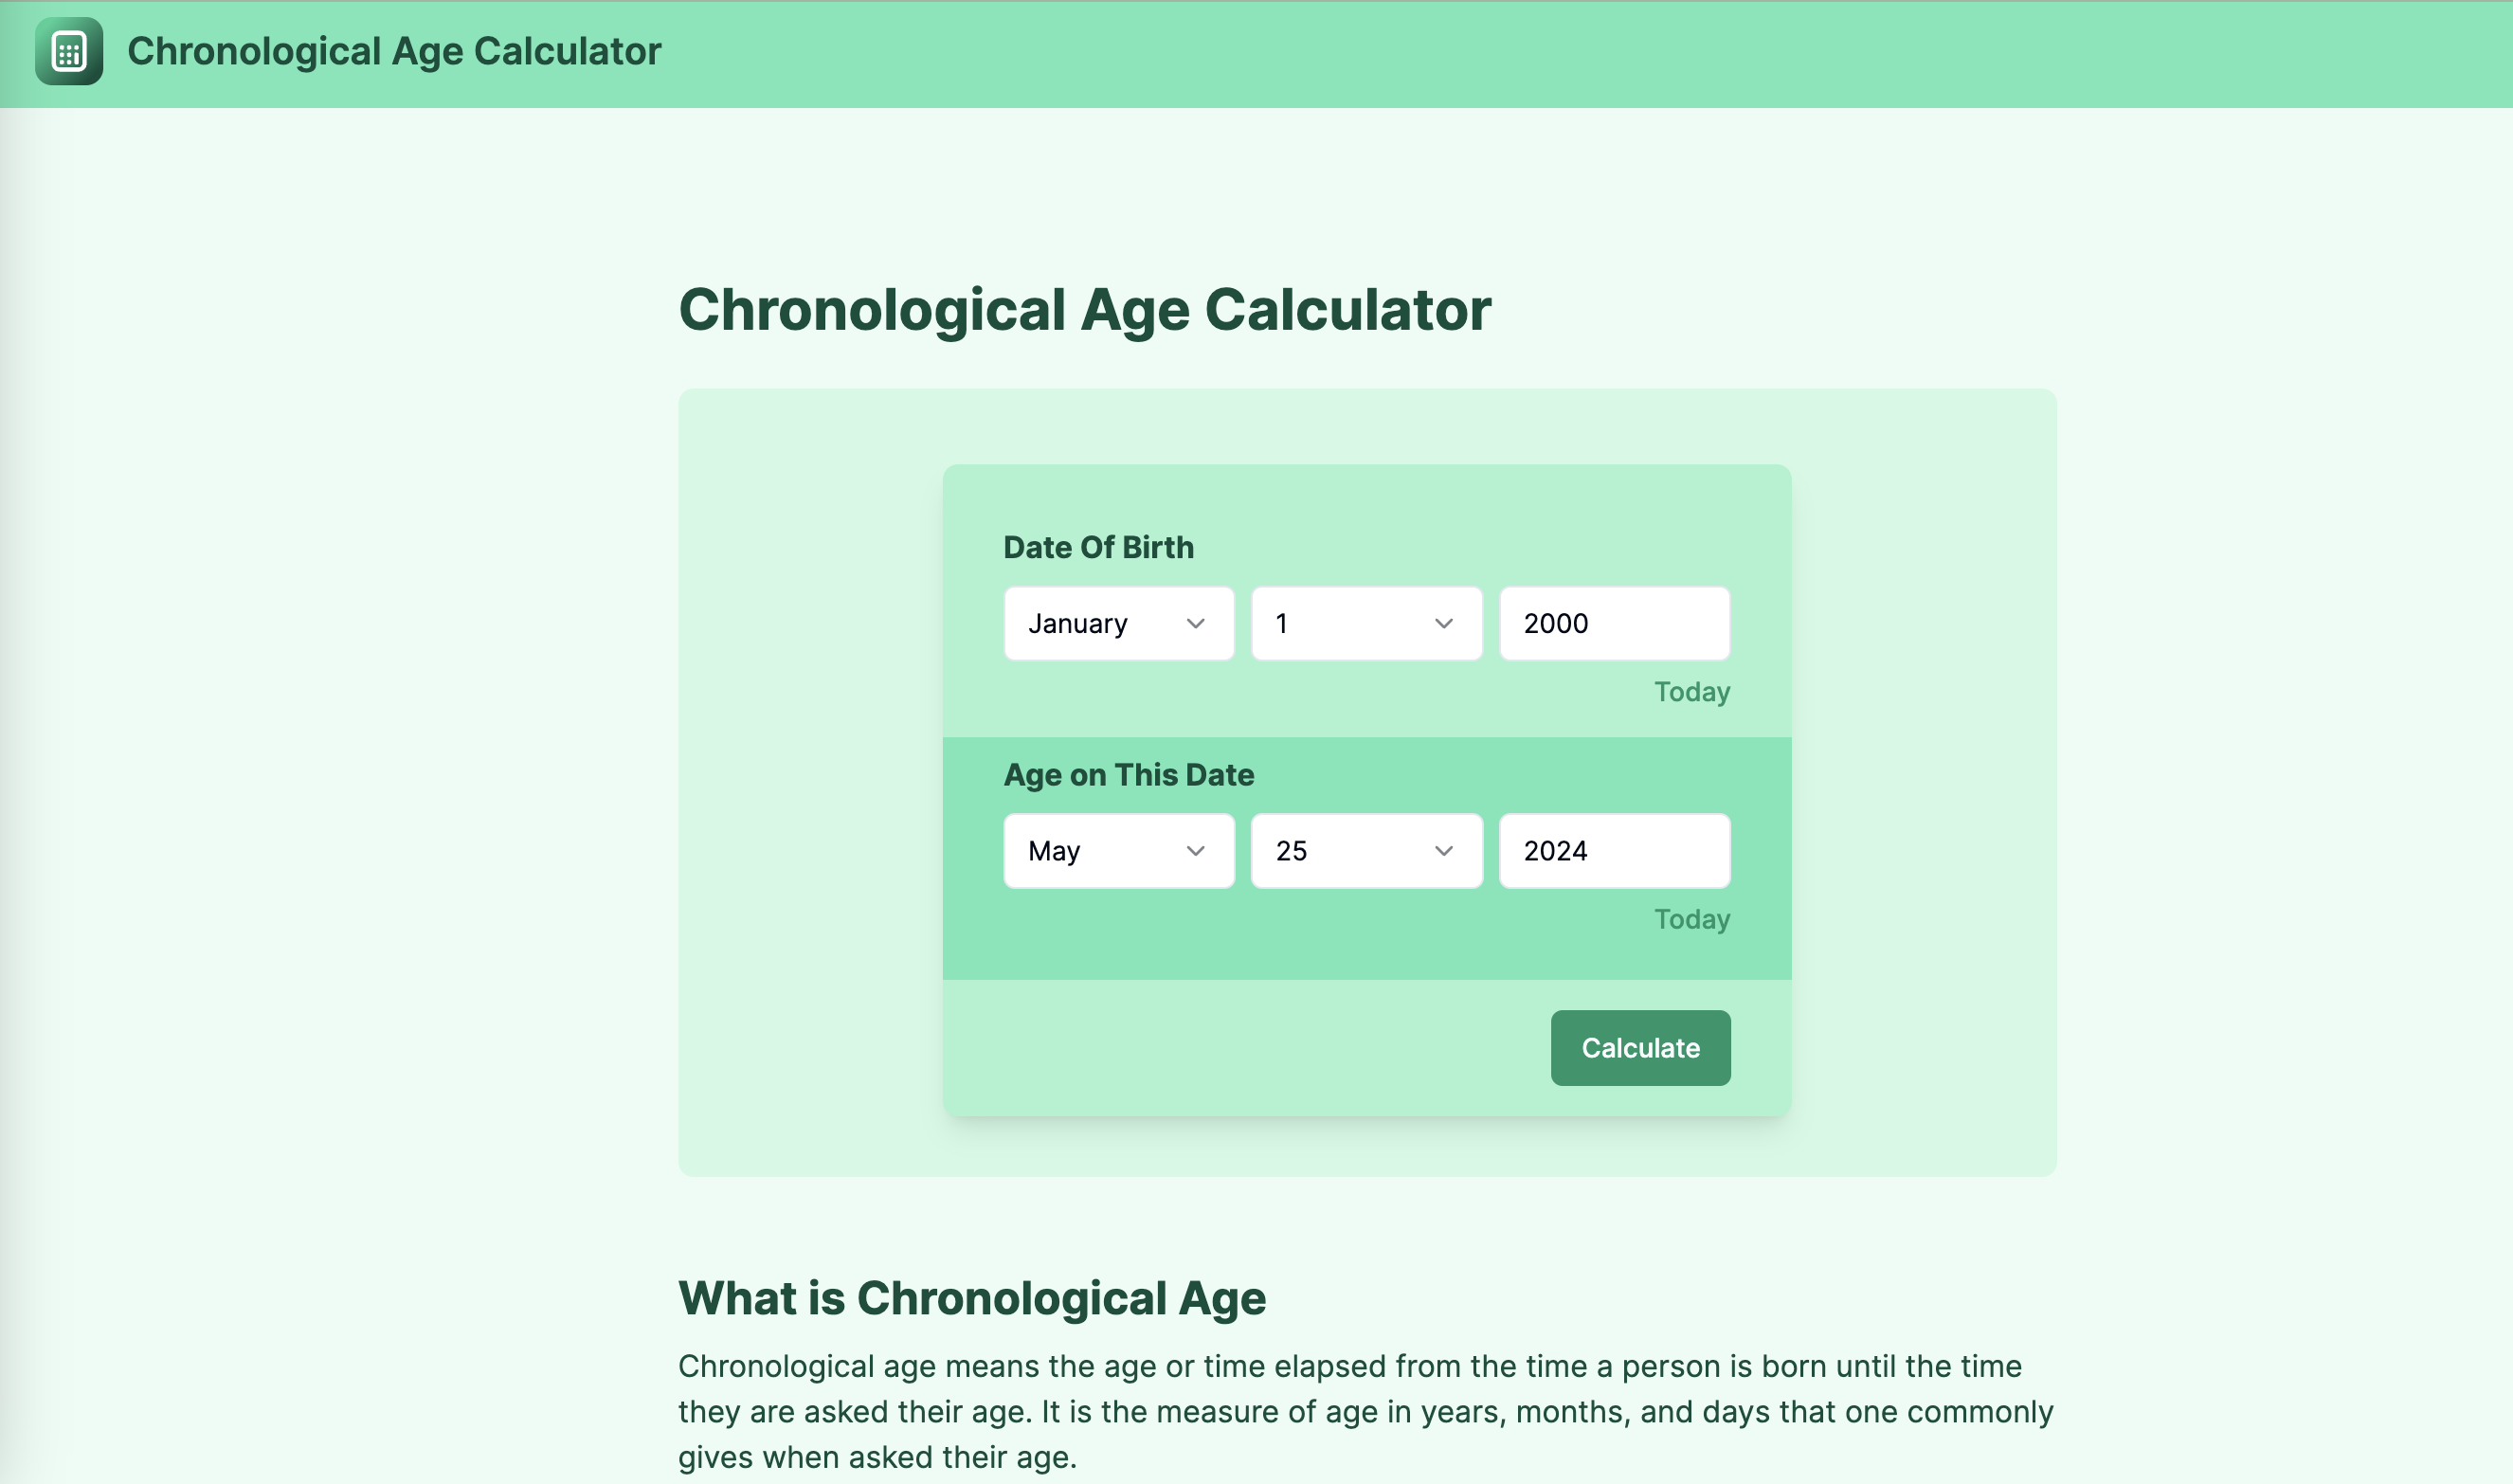Click Today below the Date Of Birth row
Viewport: 2513px width, 1484px height.
(x=1691, y=691)
